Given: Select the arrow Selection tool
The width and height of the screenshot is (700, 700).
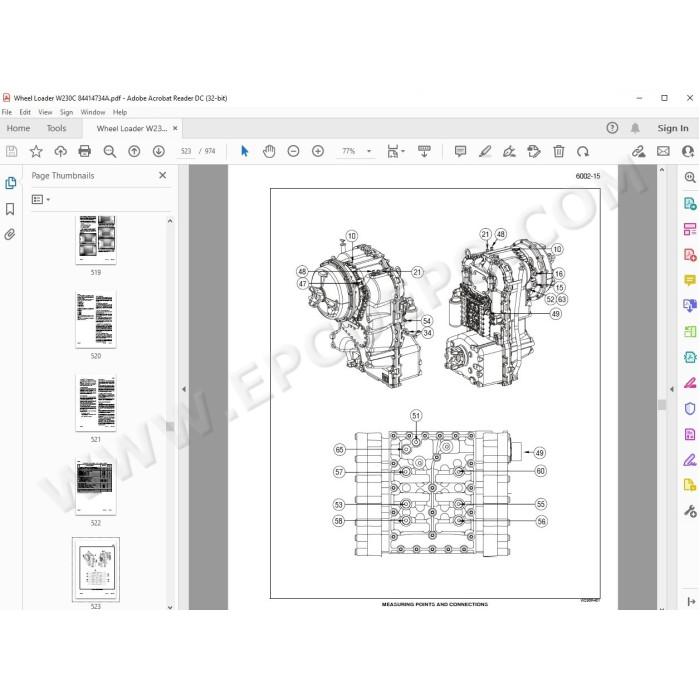Looking at the screenshot, I should click(244, 151).
